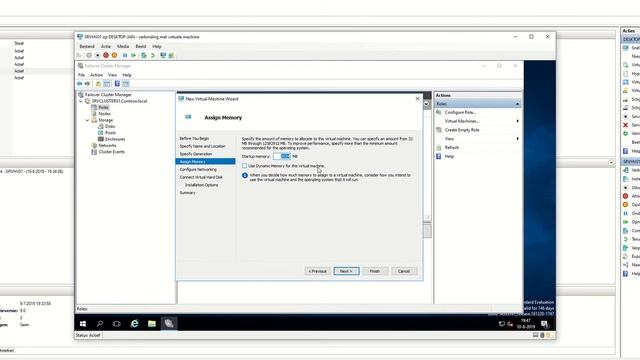This screenshot has width=640, height=360.
Task: Save VM state with orange toolbar icon
Action: click(114, 55)
